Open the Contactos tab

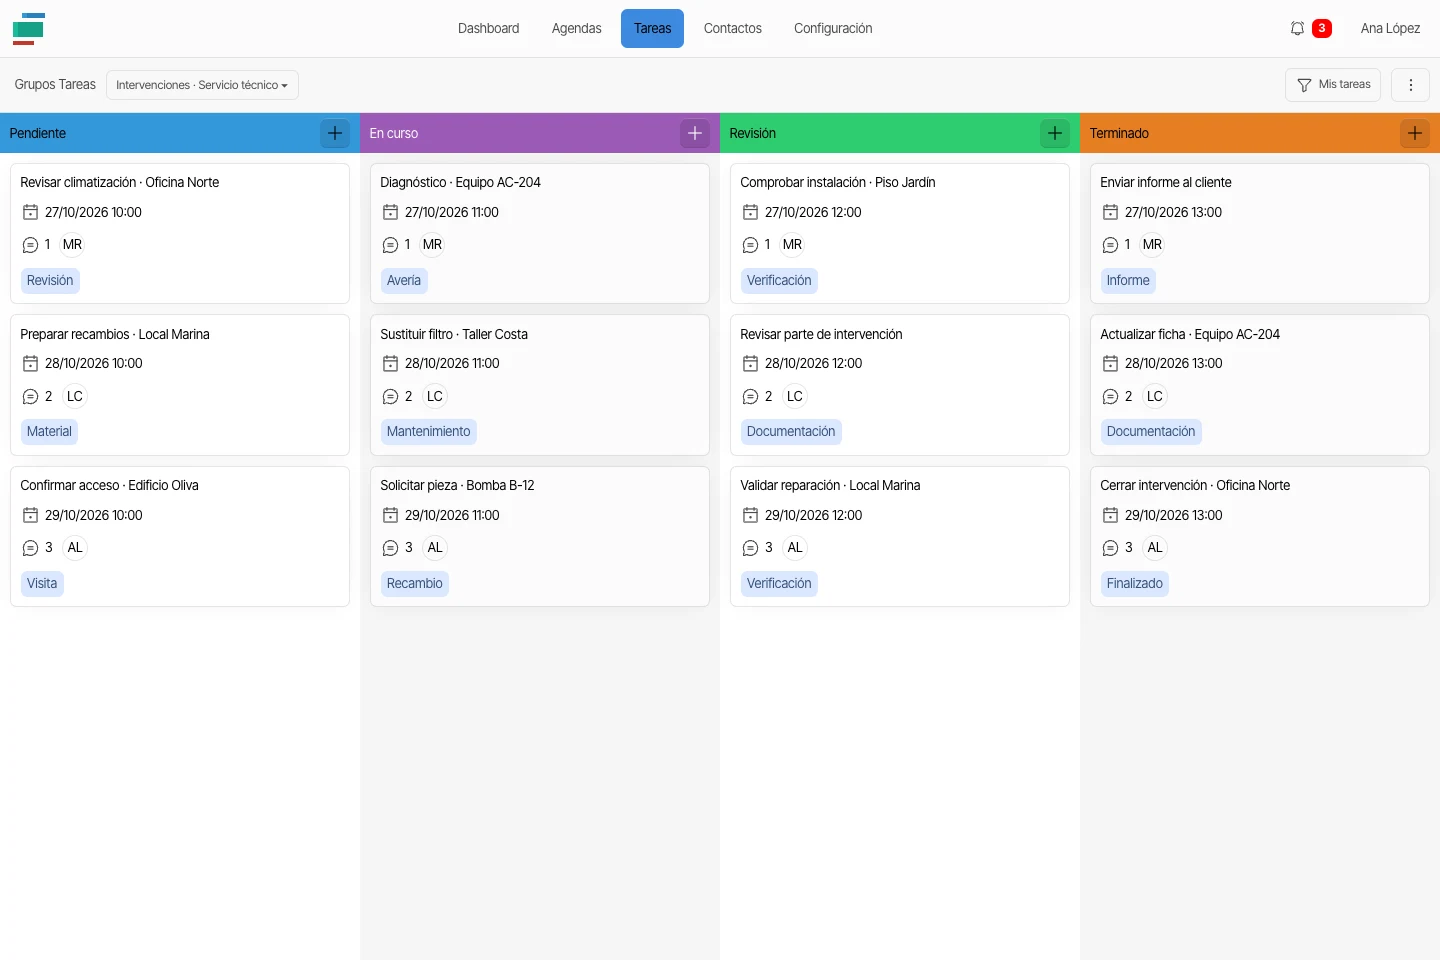click(x=733, y=29)
